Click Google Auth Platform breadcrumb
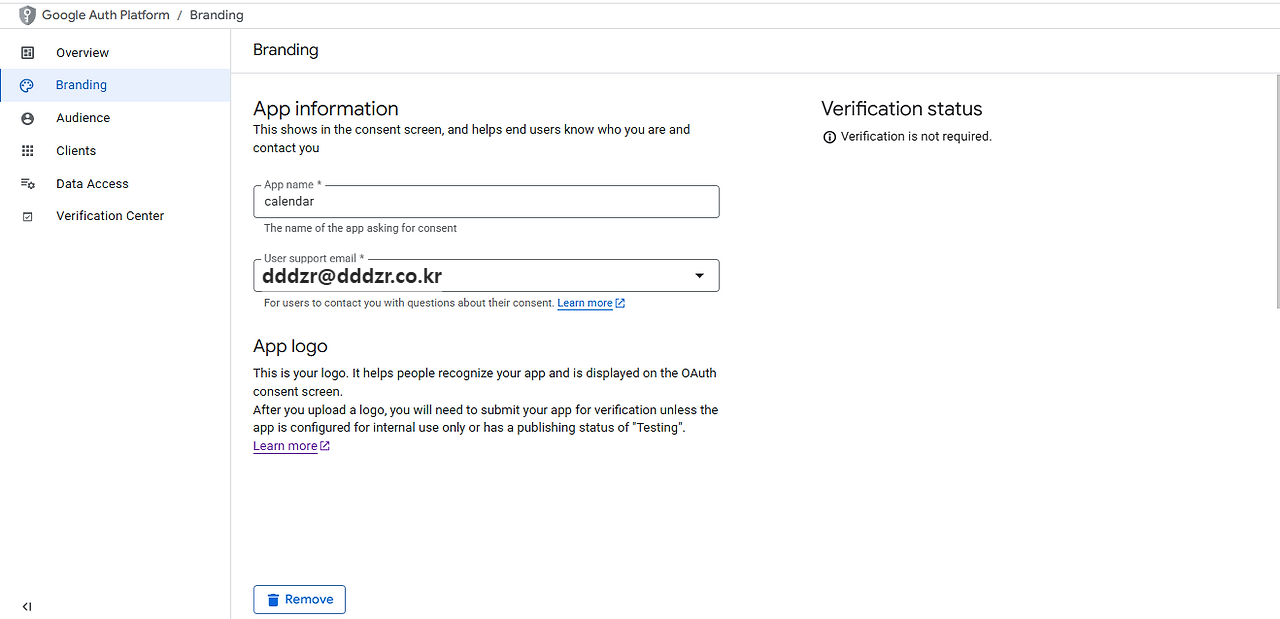The image size is (1280, 619). pos(106,15)
